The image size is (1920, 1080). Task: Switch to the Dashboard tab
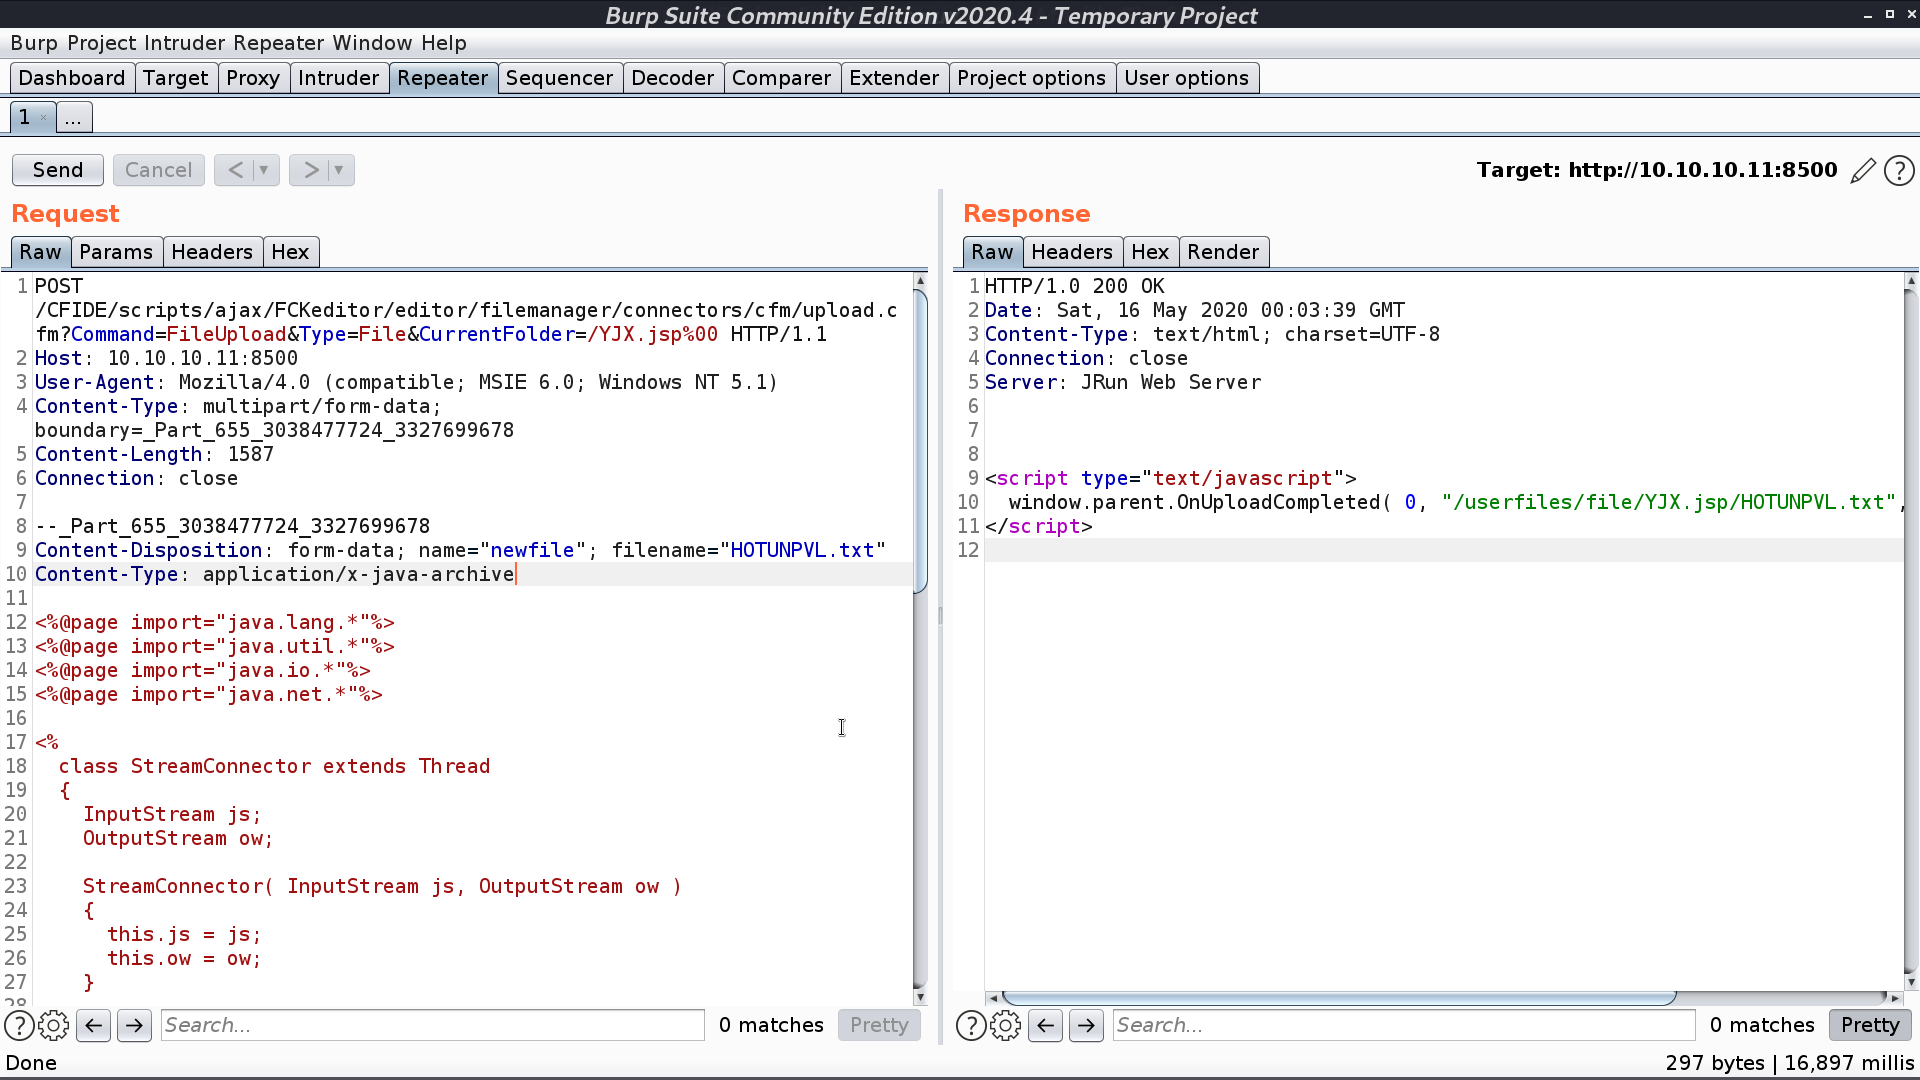72,78
